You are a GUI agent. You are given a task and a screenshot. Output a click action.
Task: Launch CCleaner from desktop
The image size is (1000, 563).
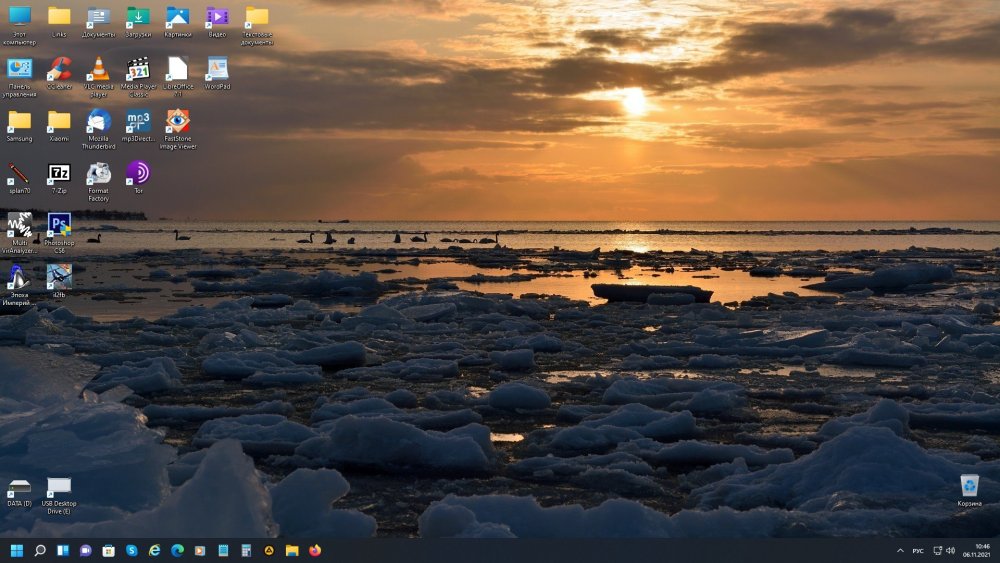pyautogui.click(x=59, y=74)
